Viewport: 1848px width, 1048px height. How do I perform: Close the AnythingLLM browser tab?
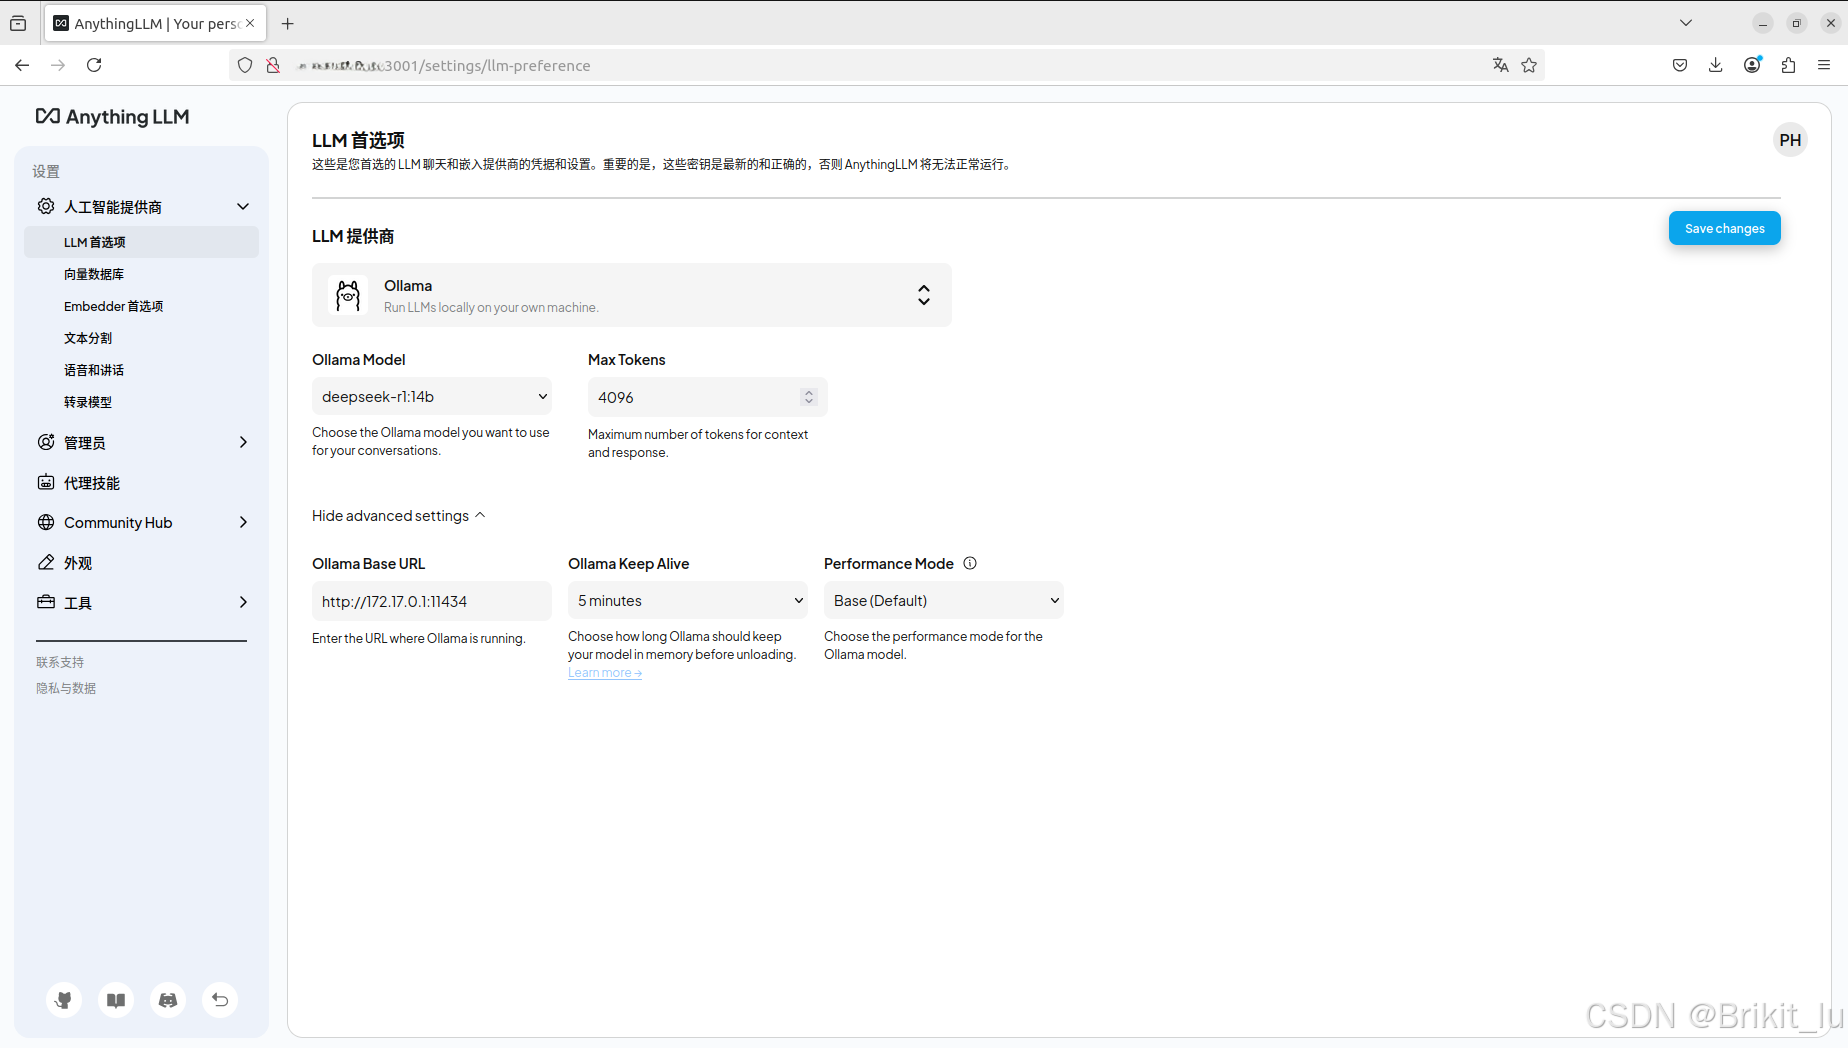[x=250, y=23]
